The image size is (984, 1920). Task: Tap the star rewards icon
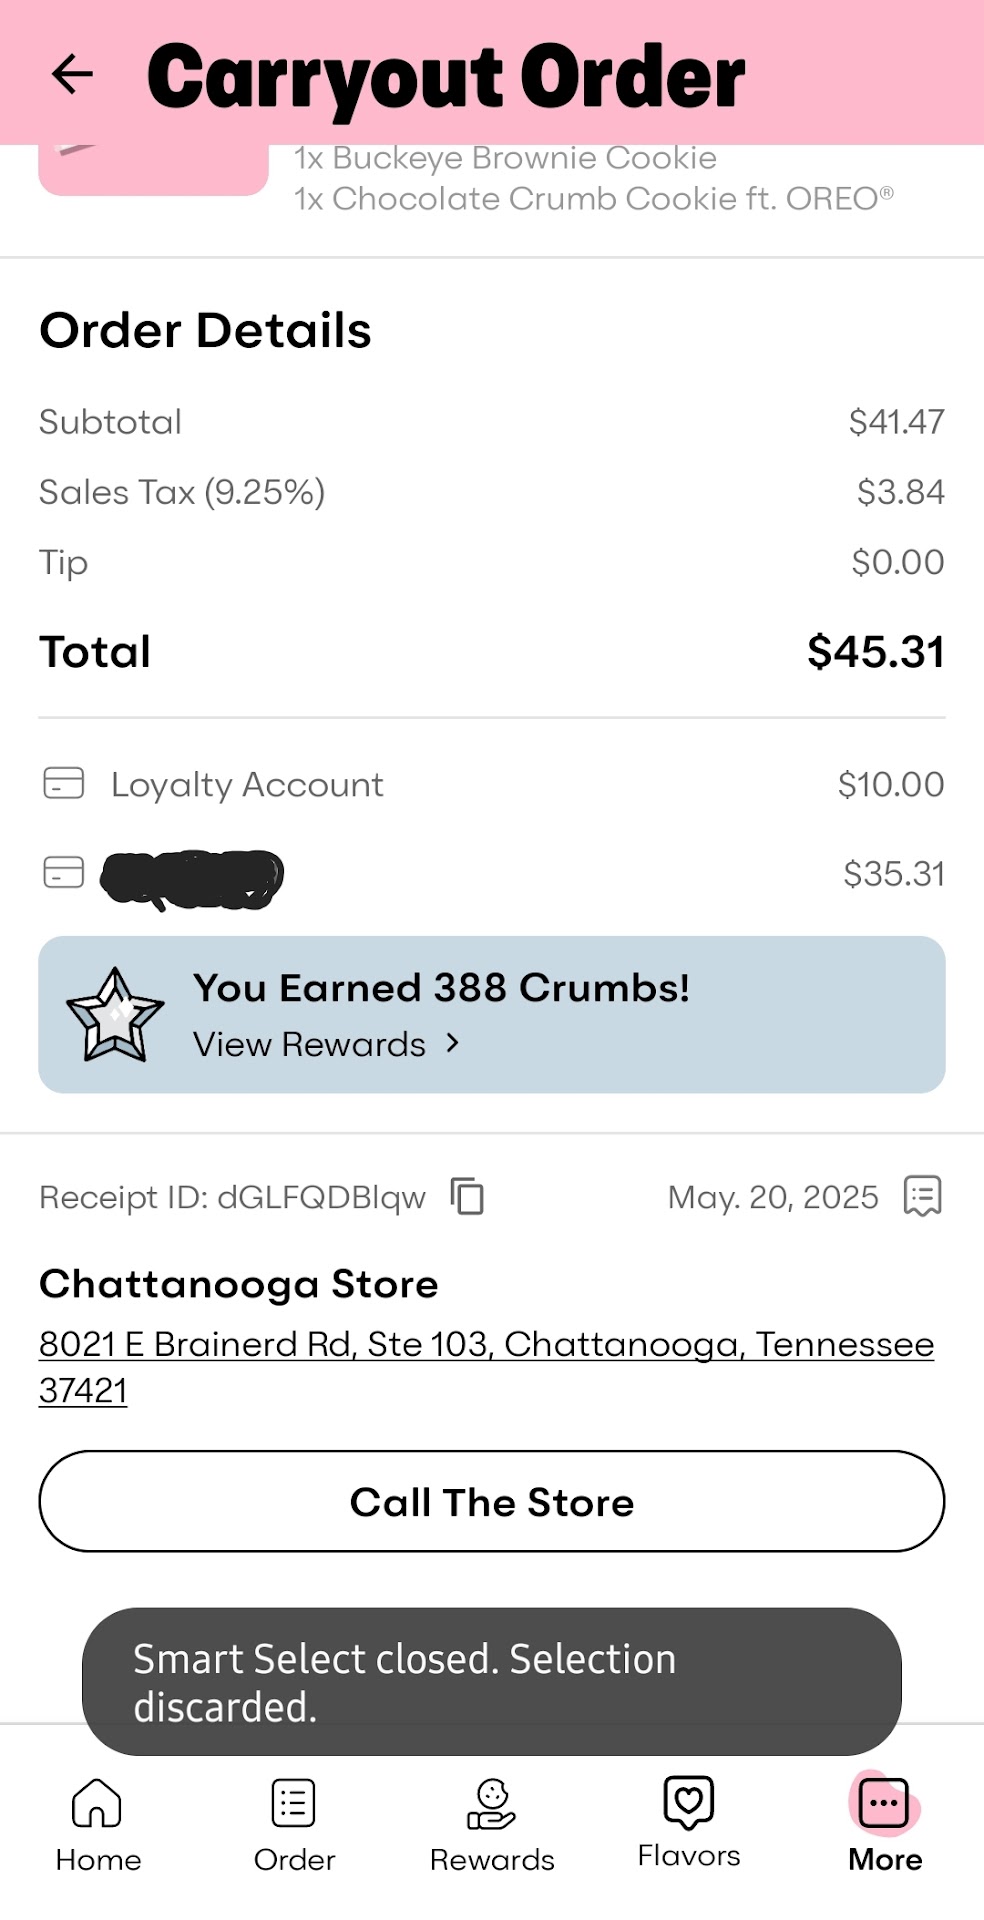114,1015
